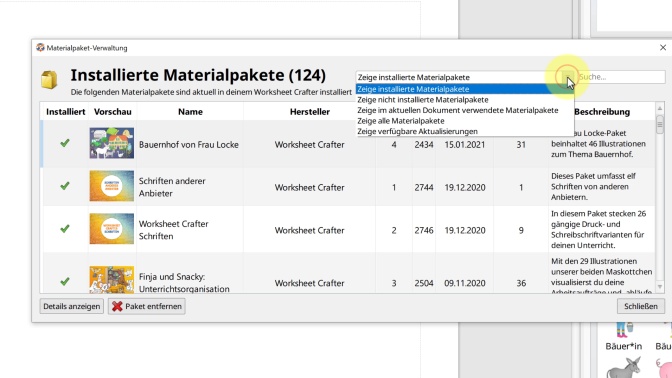Sort by Hersteller column header
This screenshot has height=378, width=672.
309,112
